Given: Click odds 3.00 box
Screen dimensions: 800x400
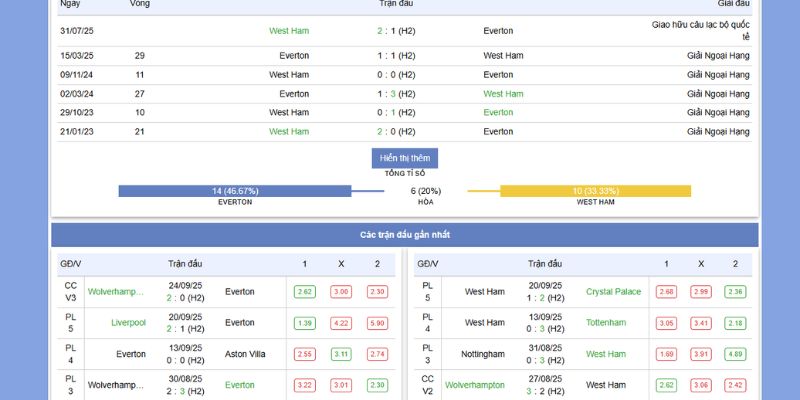Looking at the screenshot, I should point(341,292).
